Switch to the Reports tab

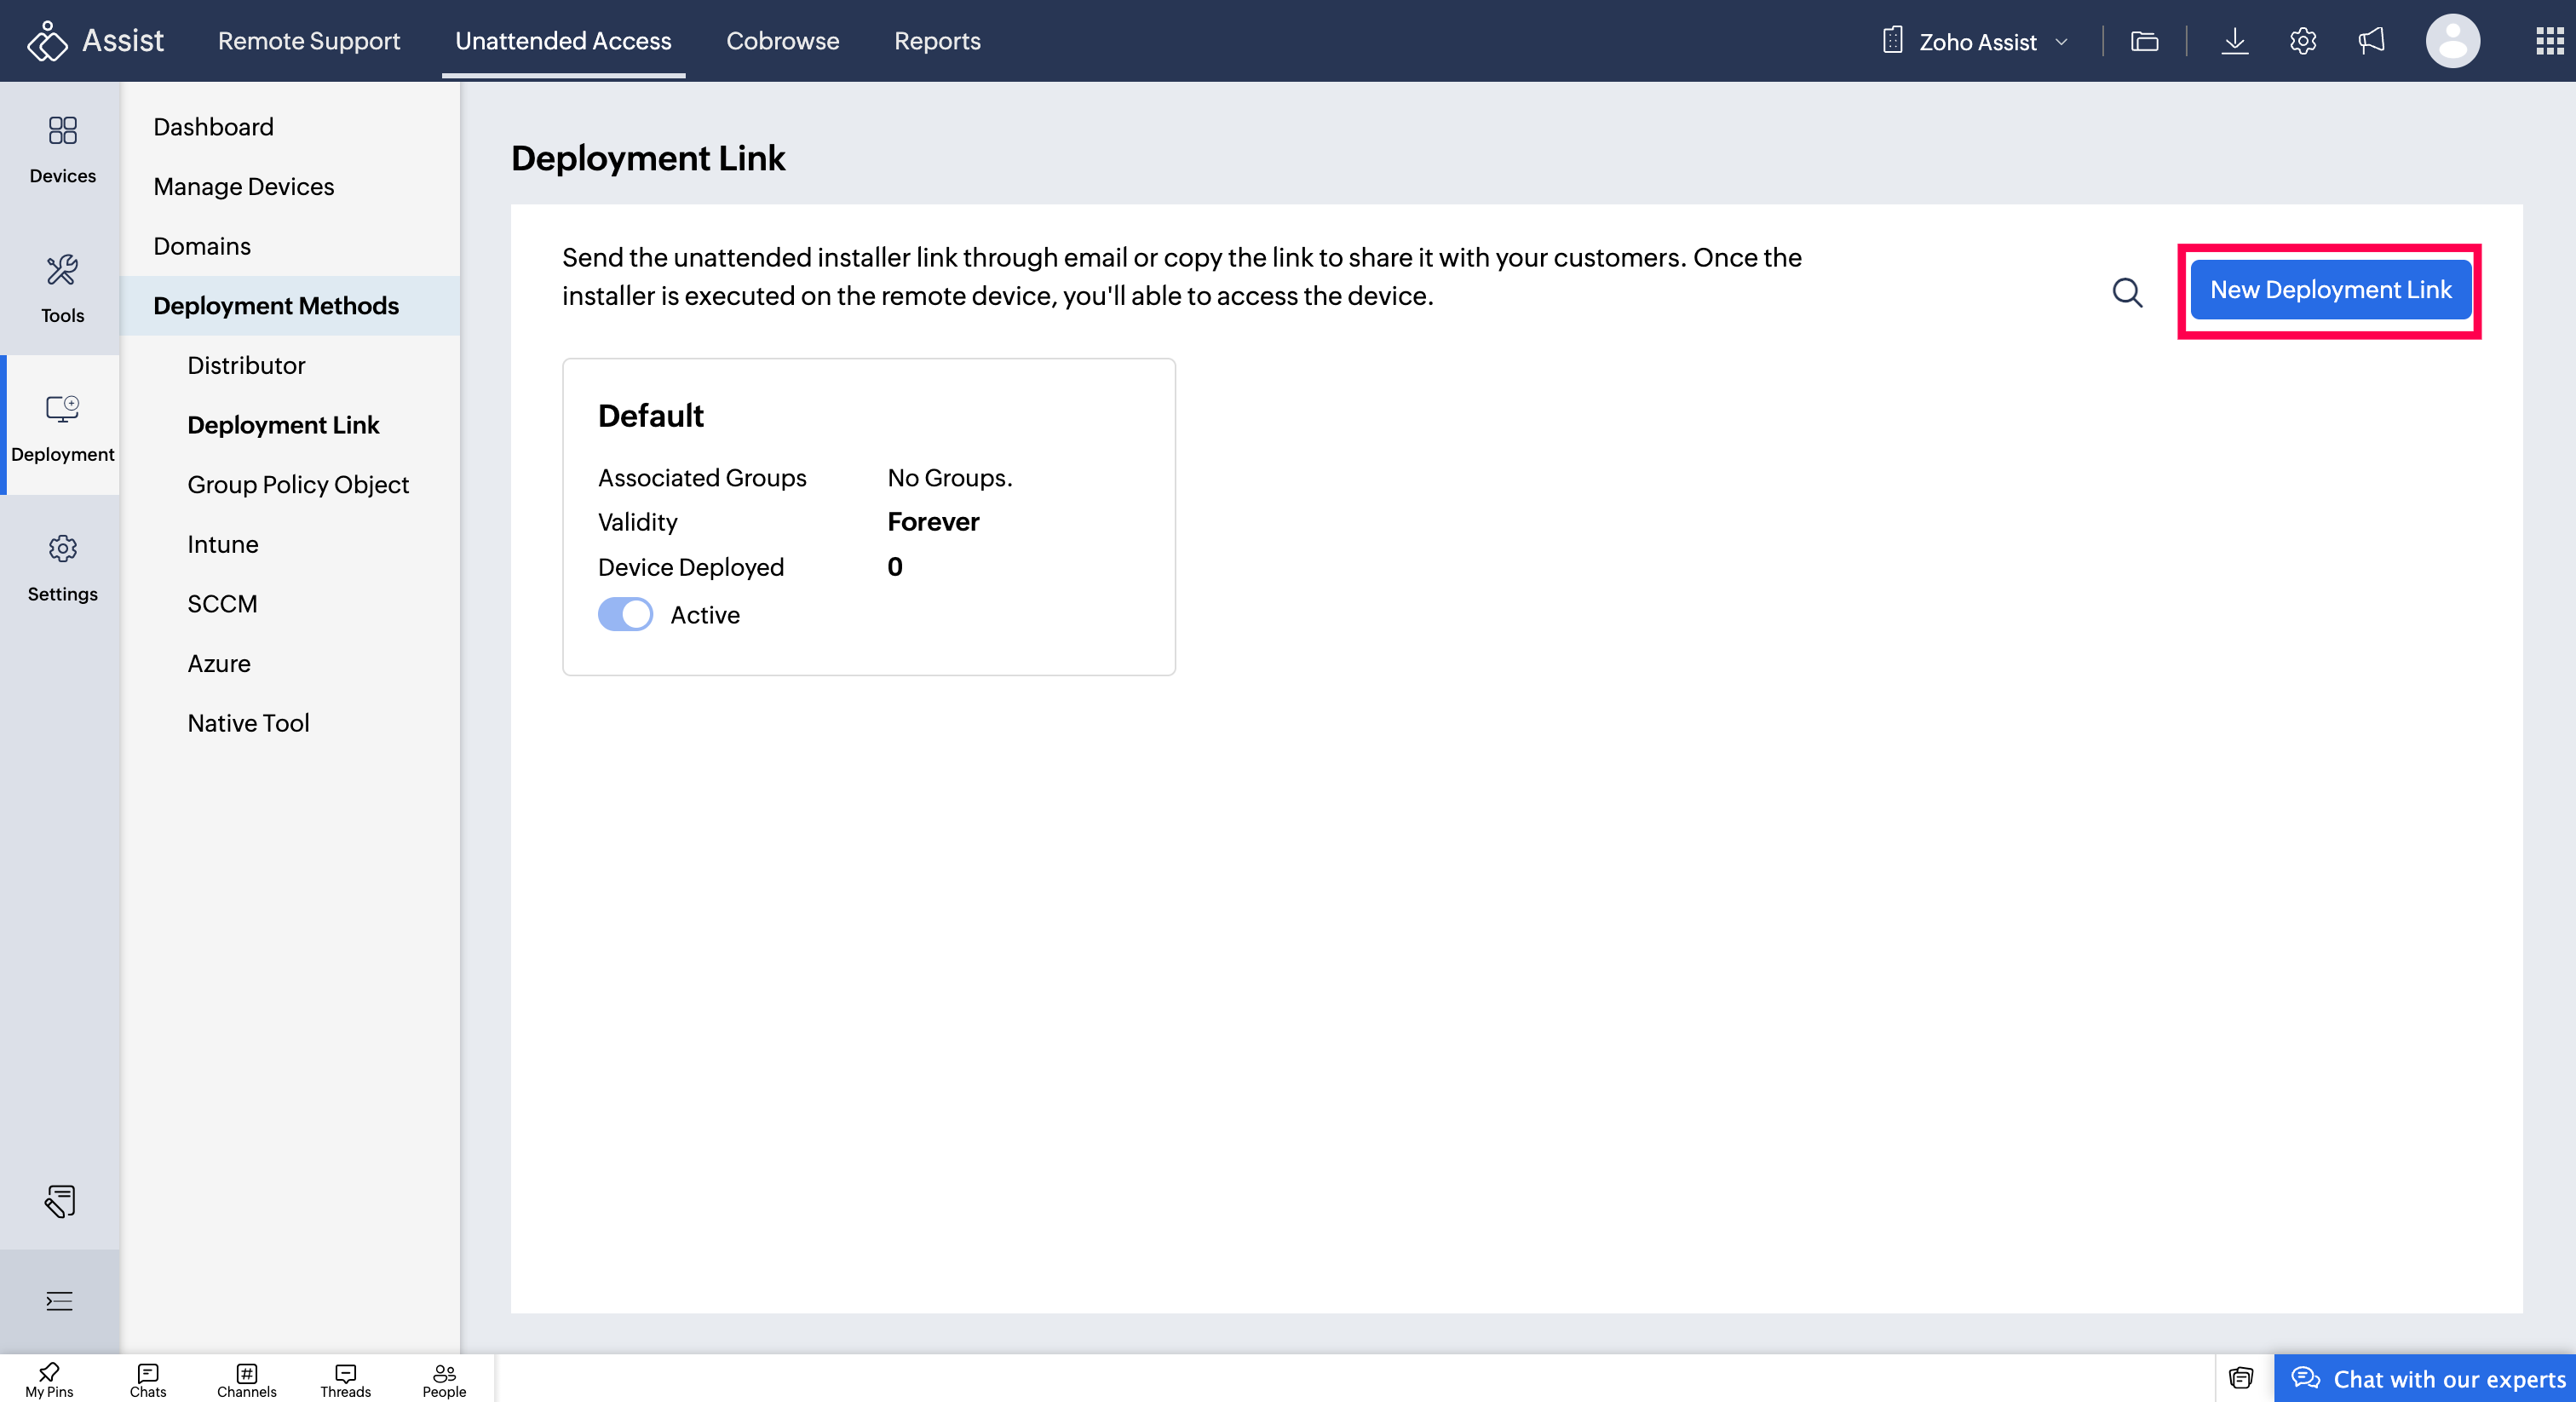(936, 41)
